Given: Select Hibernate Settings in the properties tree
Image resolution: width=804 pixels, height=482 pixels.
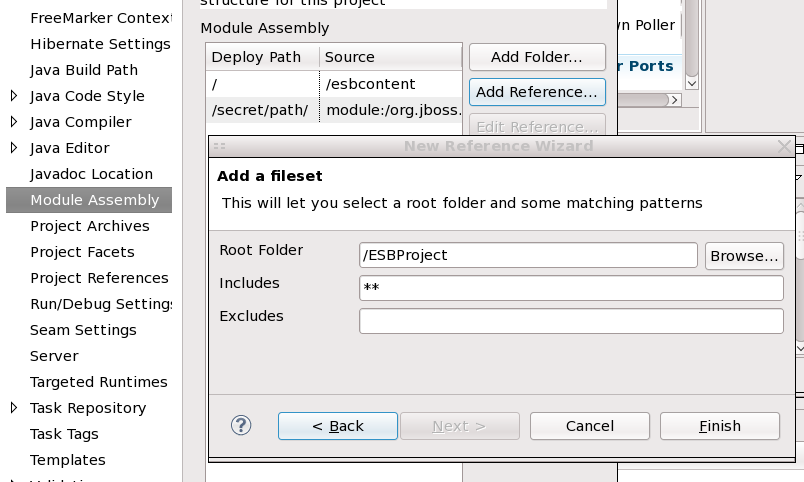Looking at the screenshot, I should click(100, 44).
